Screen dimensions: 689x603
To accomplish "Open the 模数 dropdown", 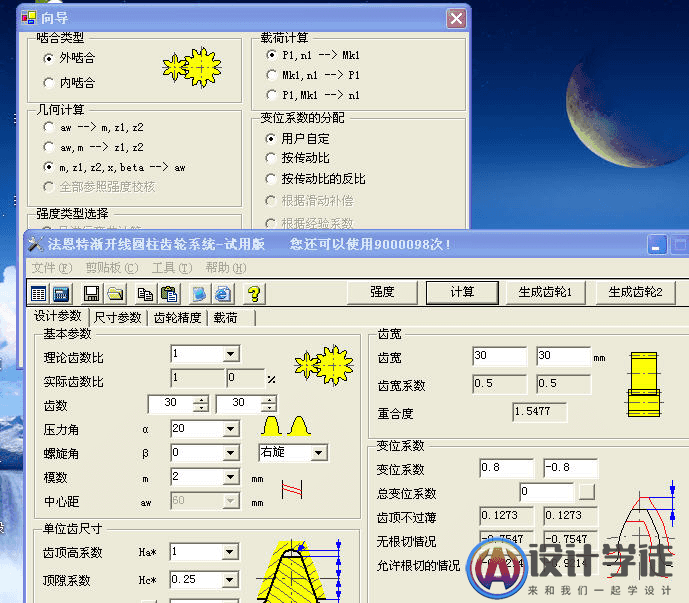I will pos(230,476).
